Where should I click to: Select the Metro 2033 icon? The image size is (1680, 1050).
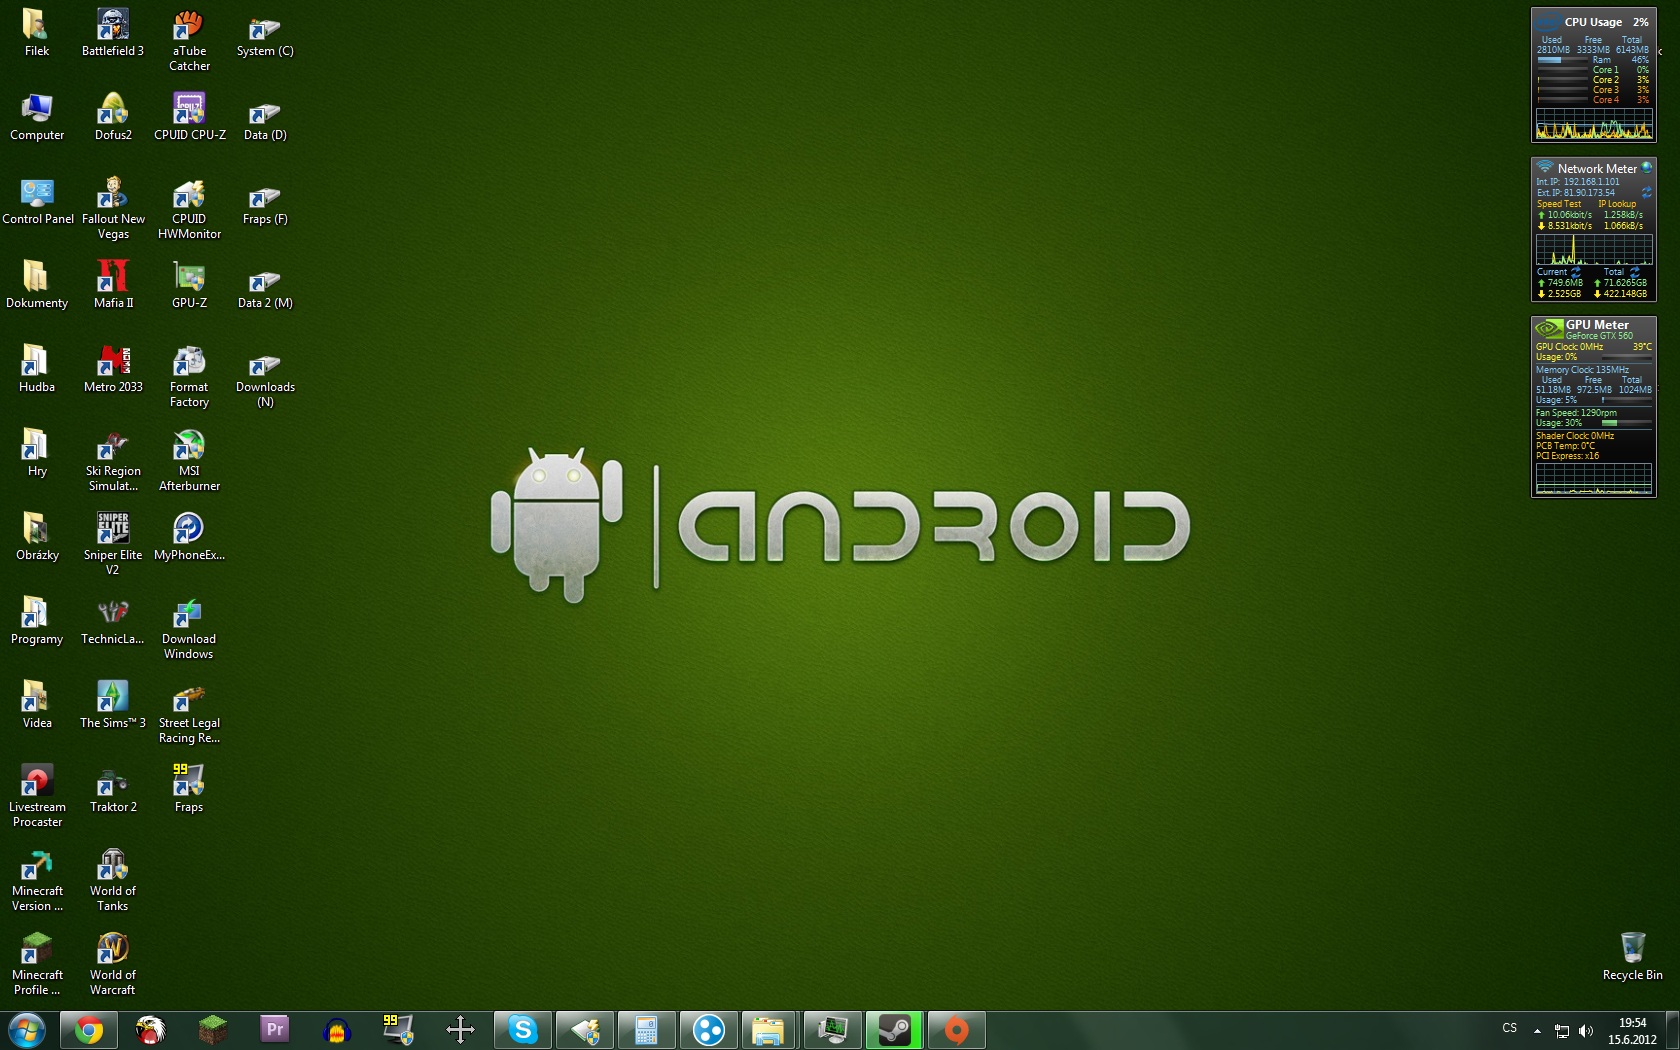pos(113,369)
